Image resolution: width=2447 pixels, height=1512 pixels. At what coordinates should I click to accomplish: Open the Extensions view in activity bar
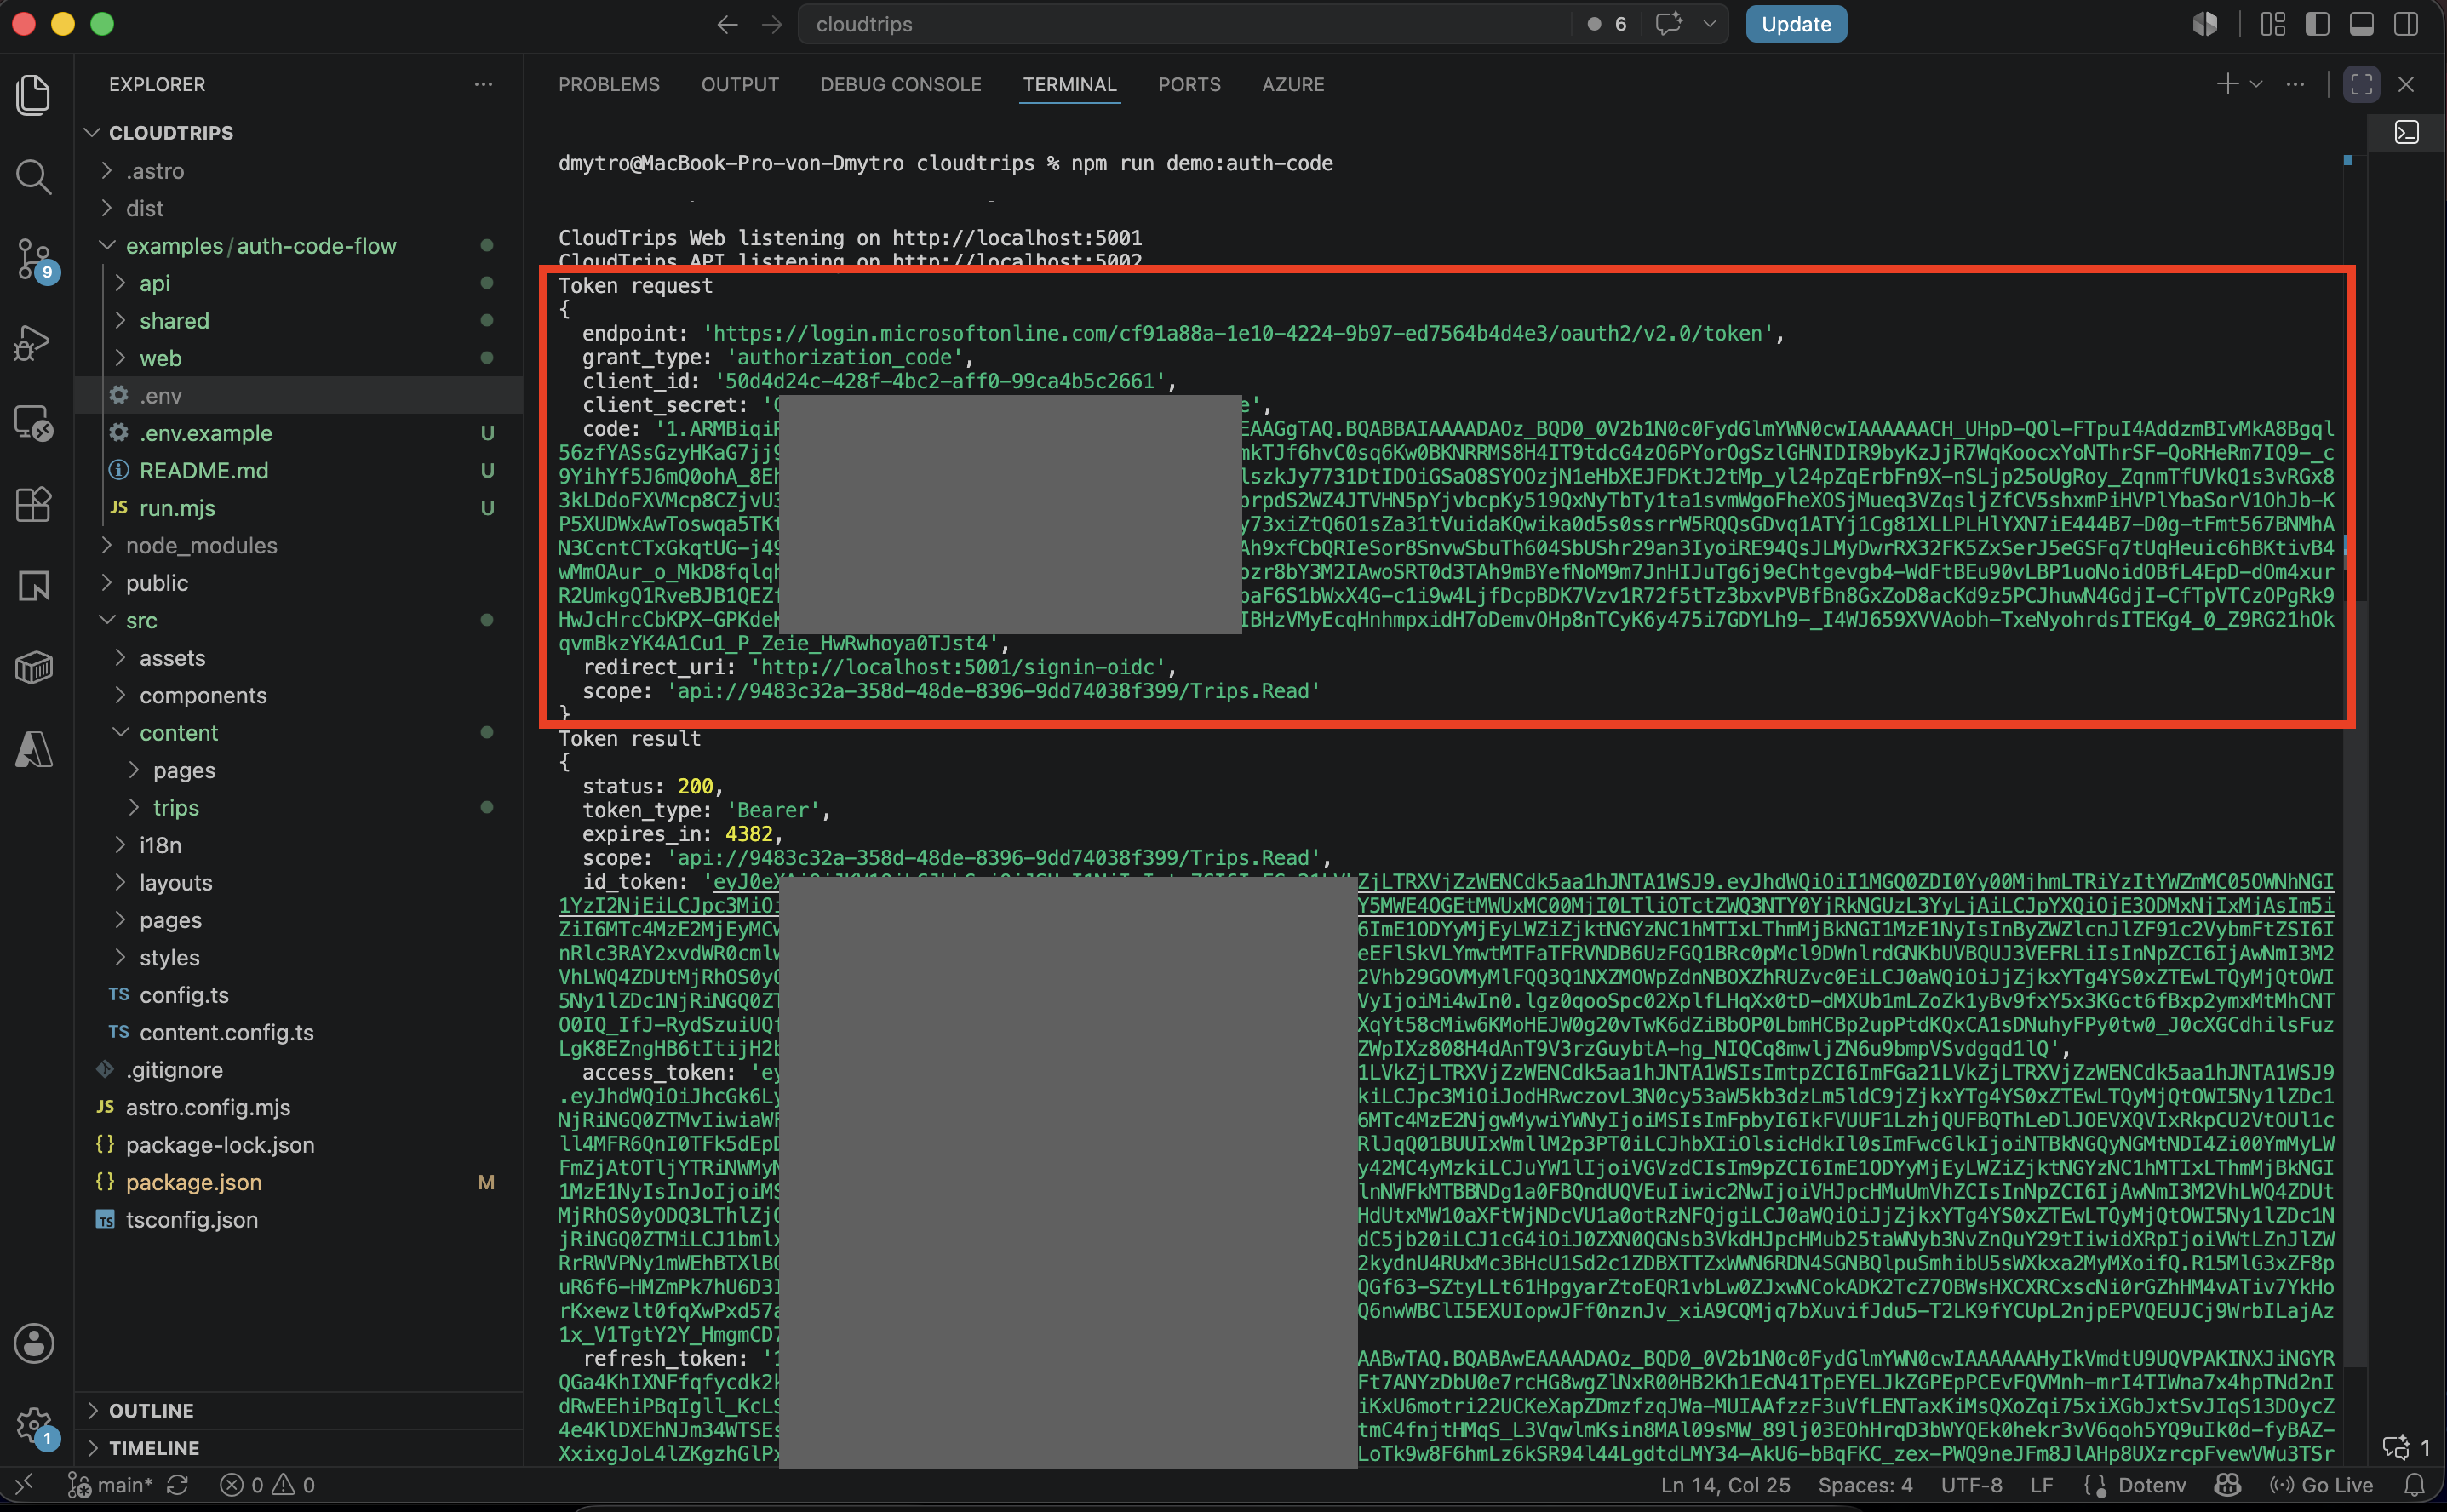[x=34, y=504]
